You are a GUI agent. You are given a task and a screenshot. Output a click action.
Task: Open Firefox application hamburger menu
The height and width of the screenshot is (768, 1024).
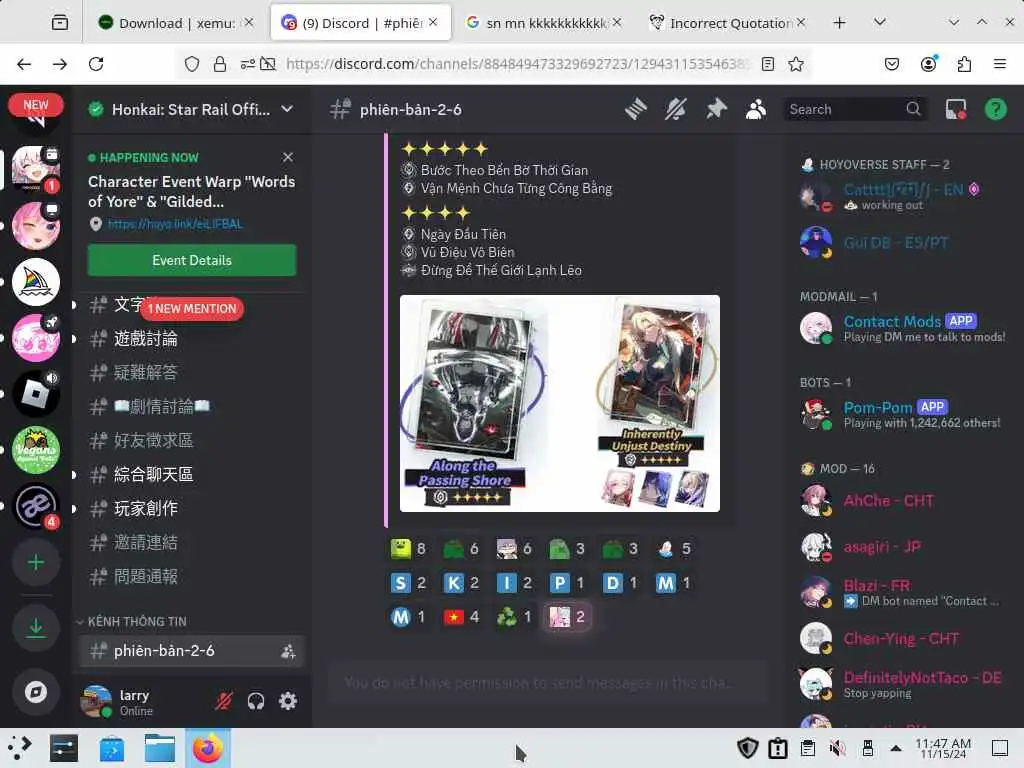999,64
